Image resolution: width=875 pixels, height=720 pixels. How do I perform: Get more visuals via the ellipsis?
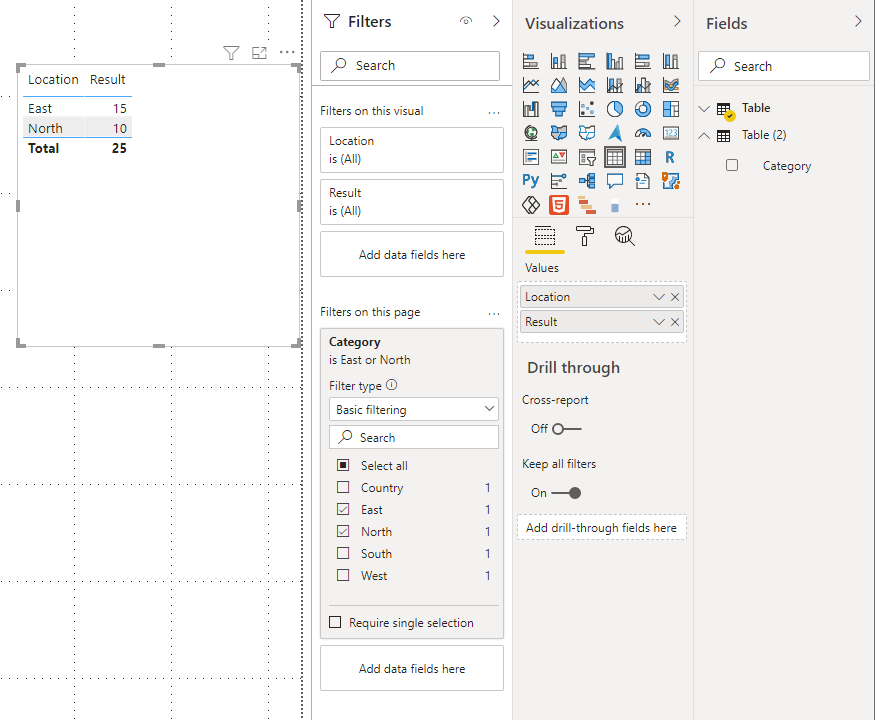(643, 204)
